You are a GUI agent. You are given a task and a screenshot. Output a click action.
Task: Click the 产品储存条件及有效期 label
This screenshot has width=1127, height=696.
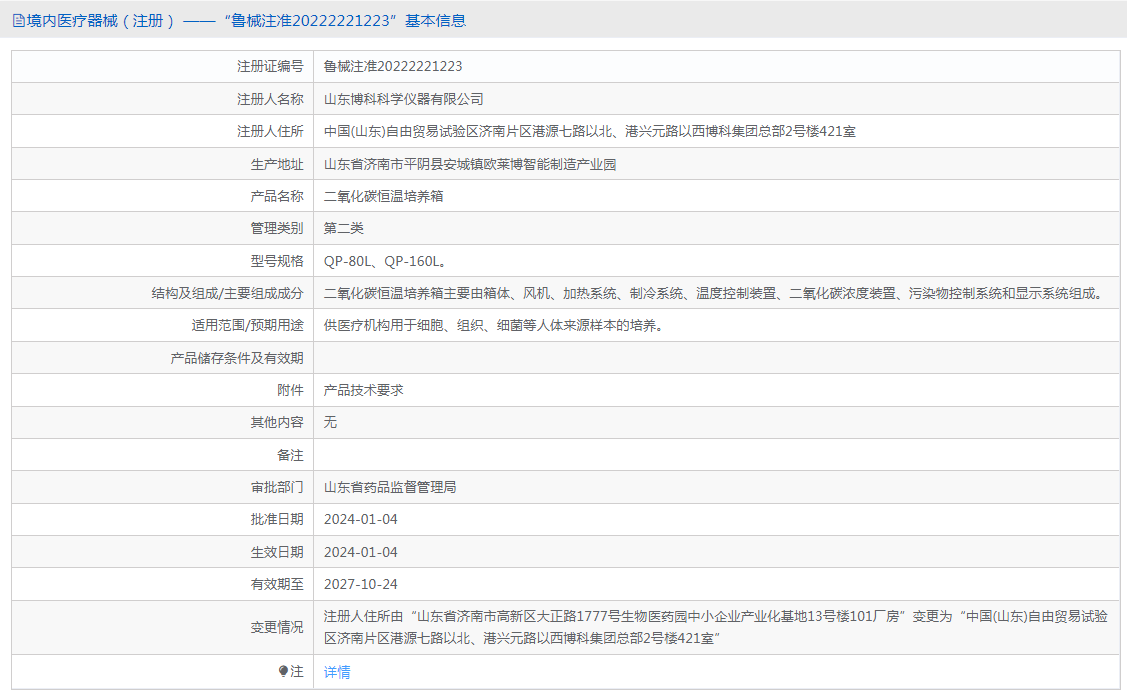236,358
